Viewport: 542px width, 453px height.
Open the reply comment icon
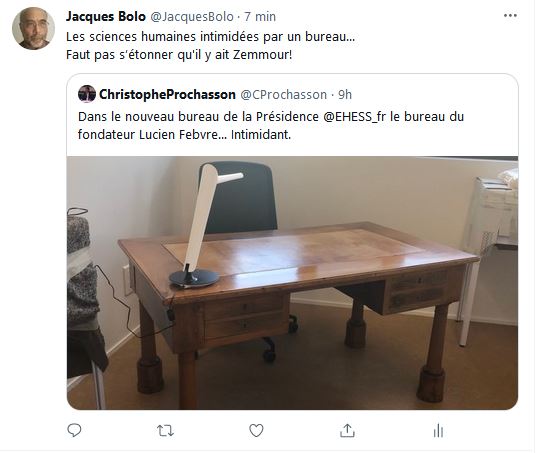coord(74,431)
